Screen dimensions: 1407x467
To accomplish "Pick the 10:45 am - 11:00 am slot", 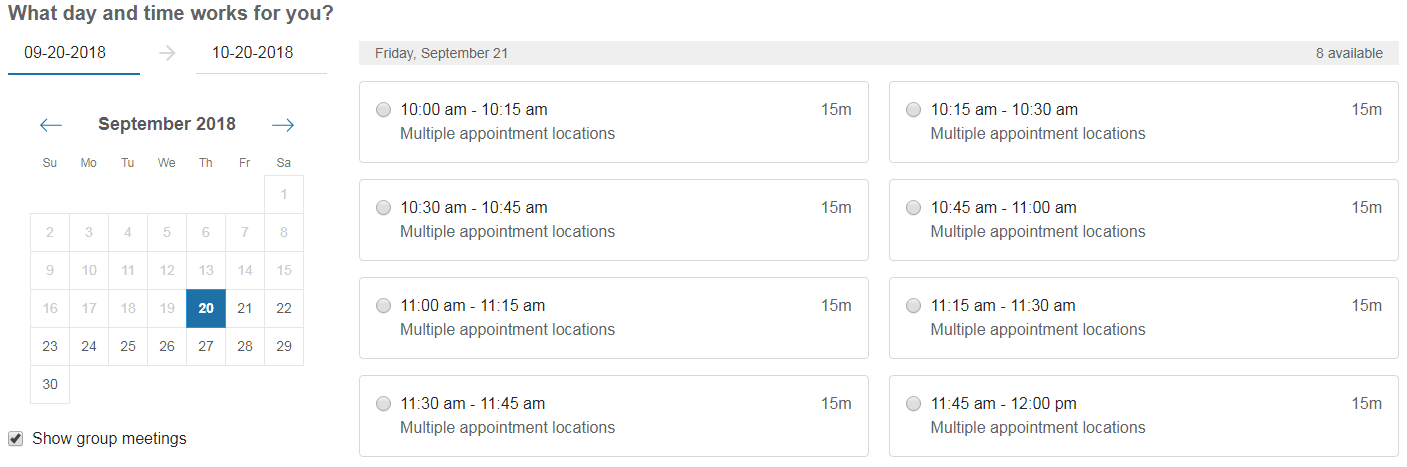I will (x=914, y=208).
